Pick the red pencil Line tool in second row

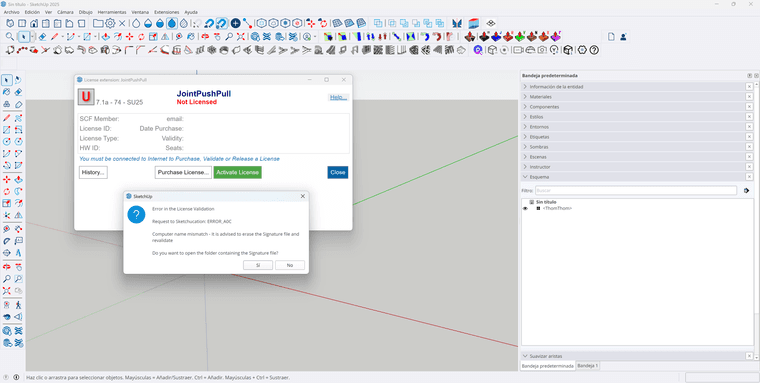click(54, 37)
